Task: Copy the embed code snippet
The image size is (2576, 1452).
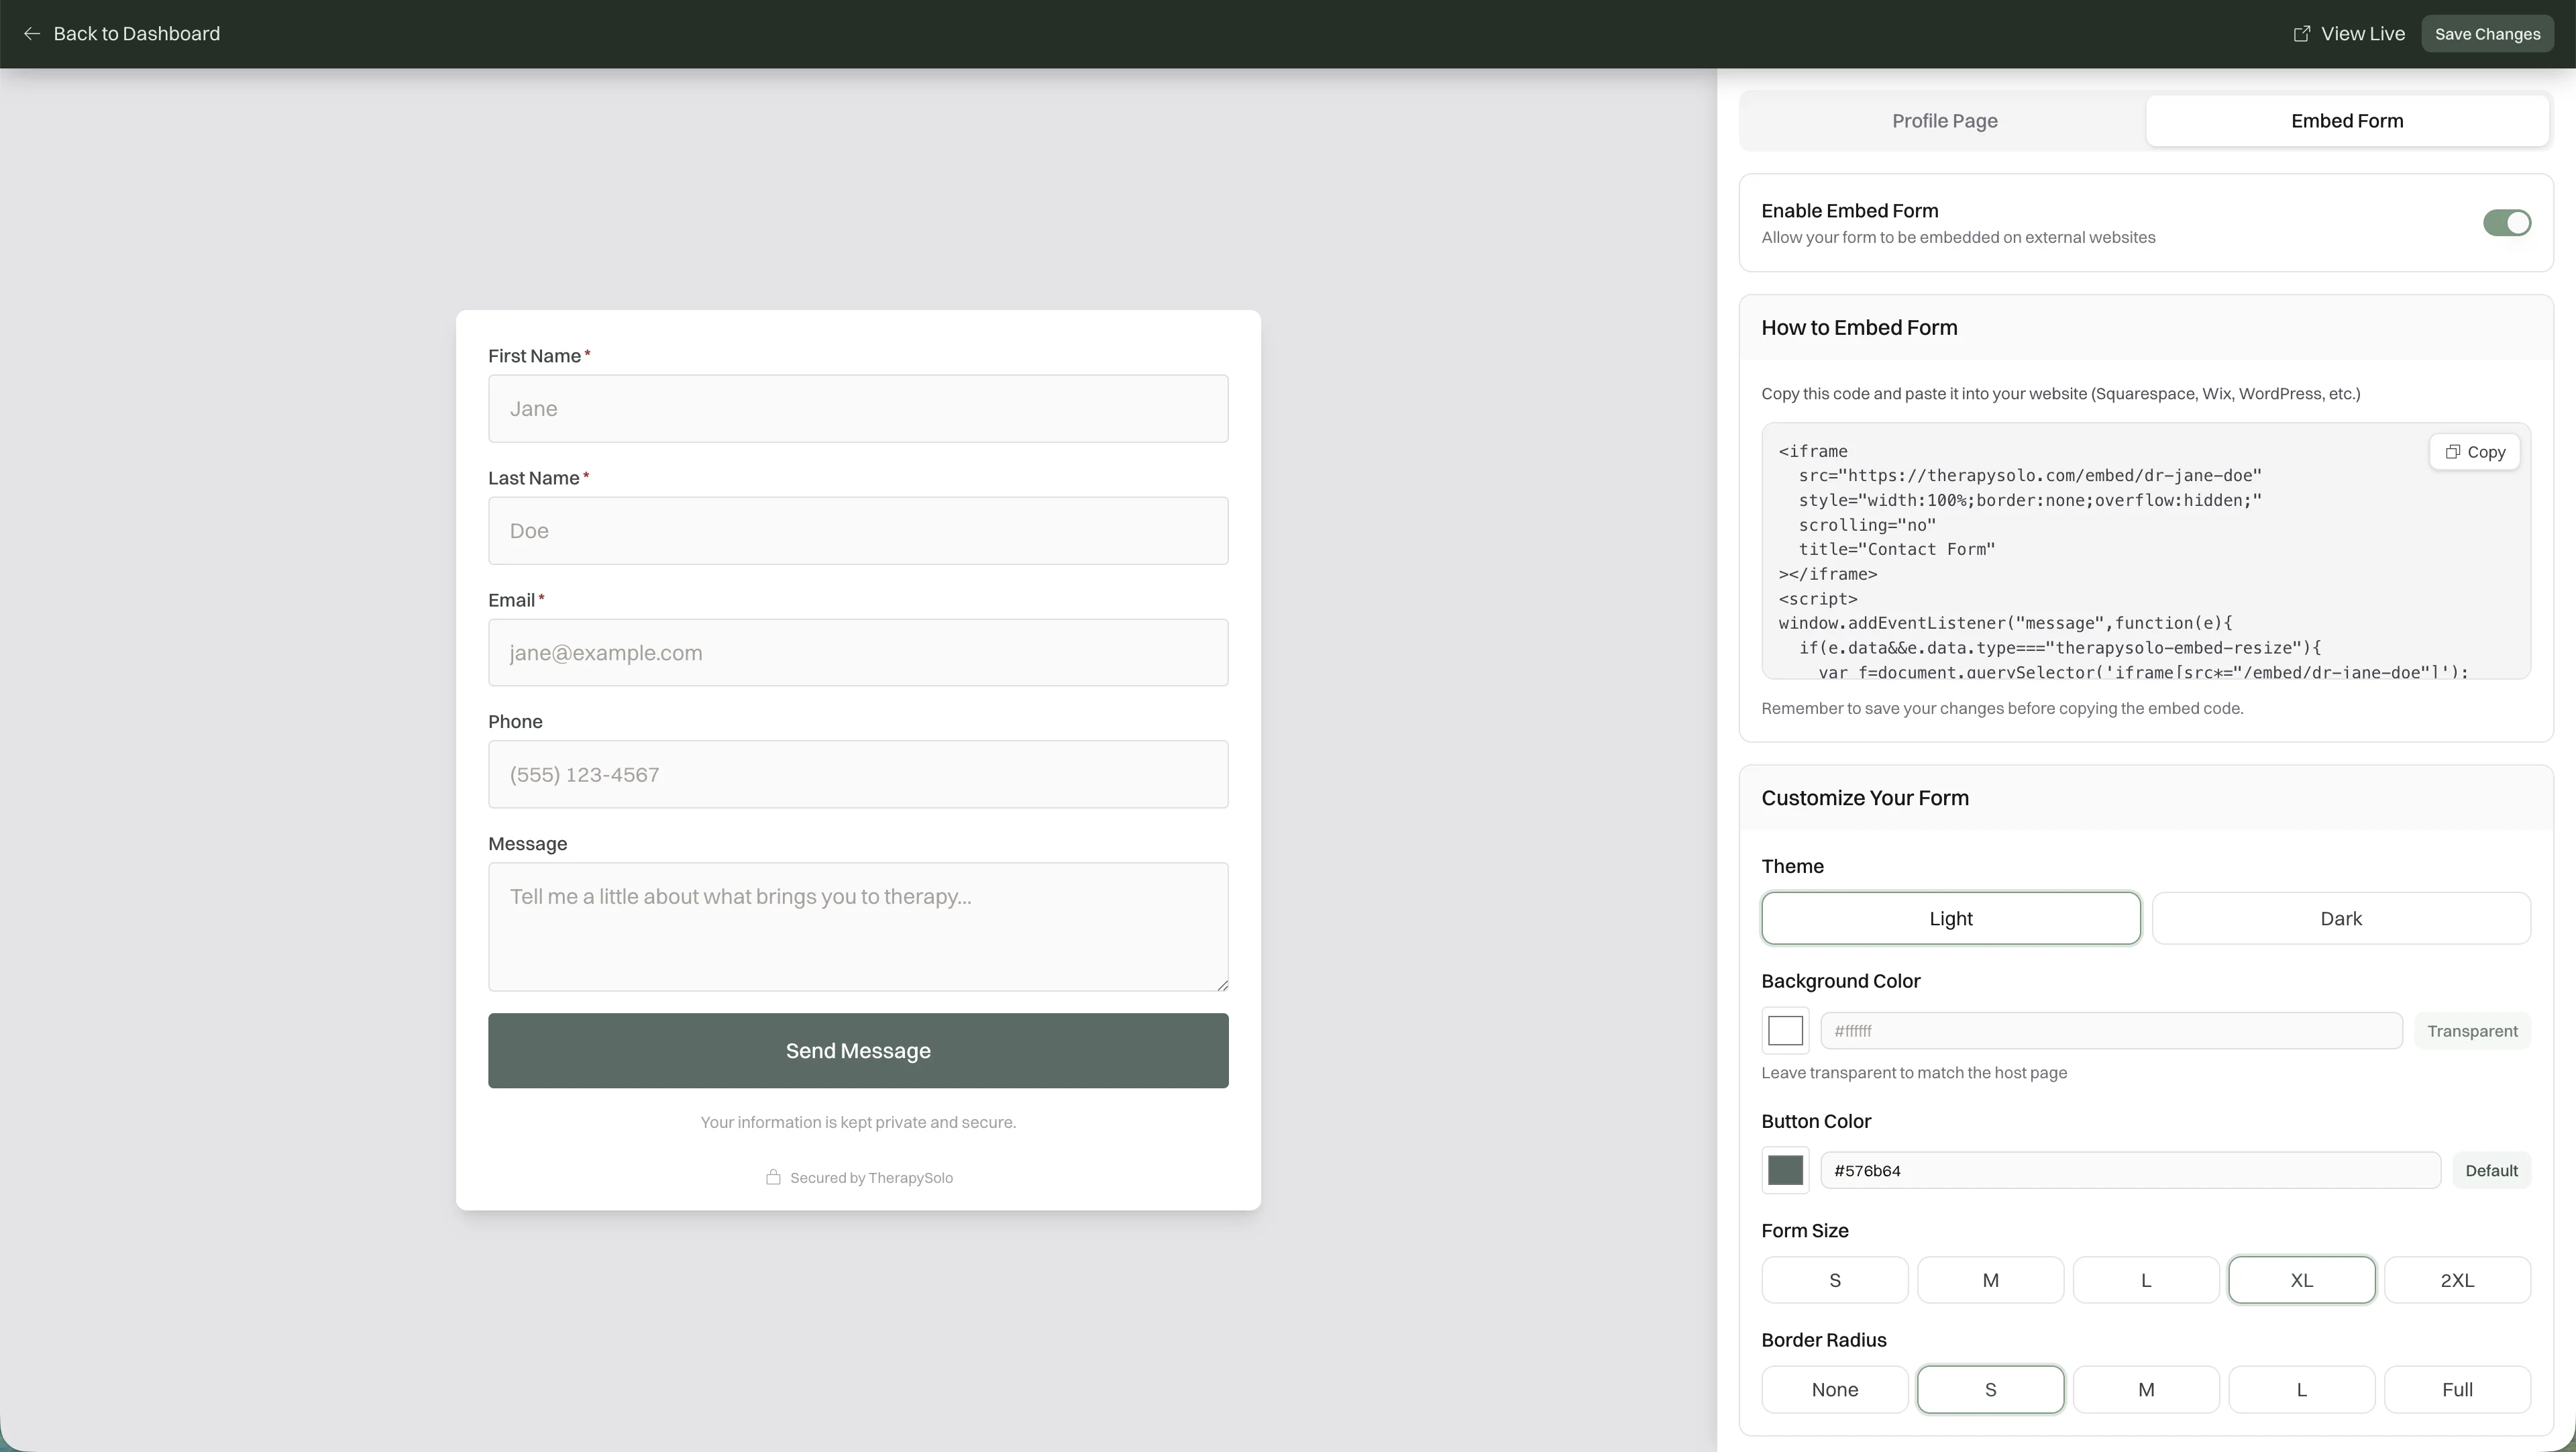Action: tap(2474, 451)
